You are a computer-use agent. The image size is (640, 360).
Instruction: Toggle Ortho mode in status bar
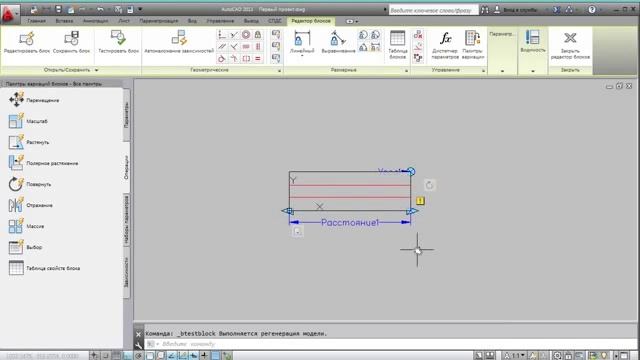point(127,356)
